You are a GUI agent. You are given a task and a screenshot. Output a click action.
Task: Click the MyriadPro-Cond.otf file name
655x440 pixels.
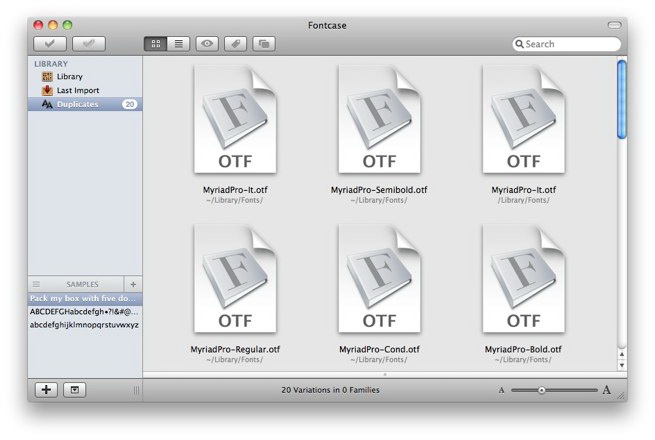tap(379, 349)
